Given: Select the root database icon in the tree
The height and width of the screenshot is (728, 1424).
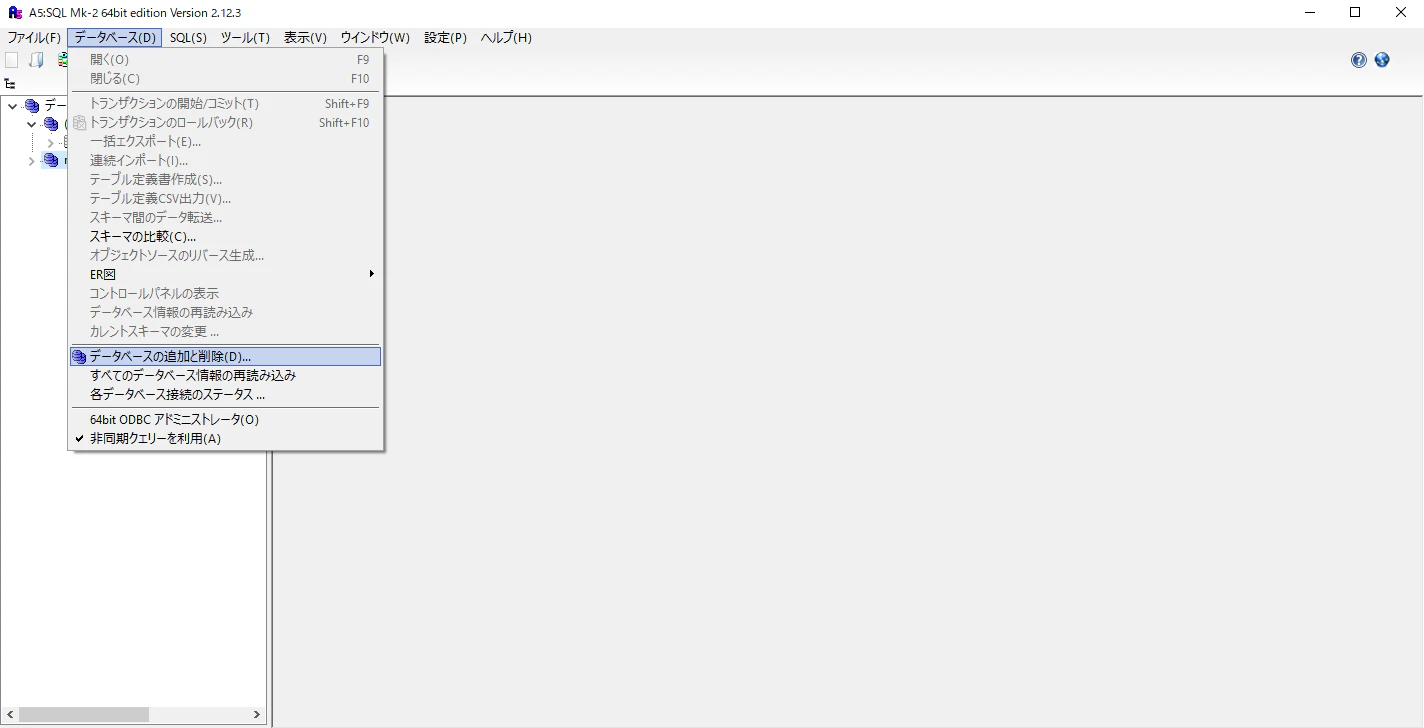Looking at the screenshot, I should coord(32,105).
